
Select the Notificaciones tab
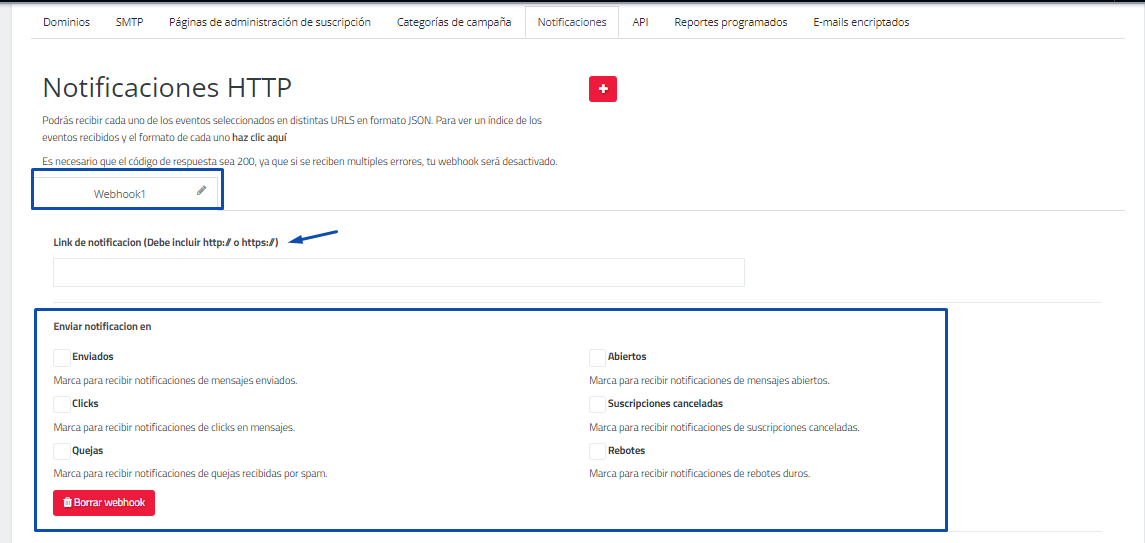pyautogui.click(x=571, y=22)
